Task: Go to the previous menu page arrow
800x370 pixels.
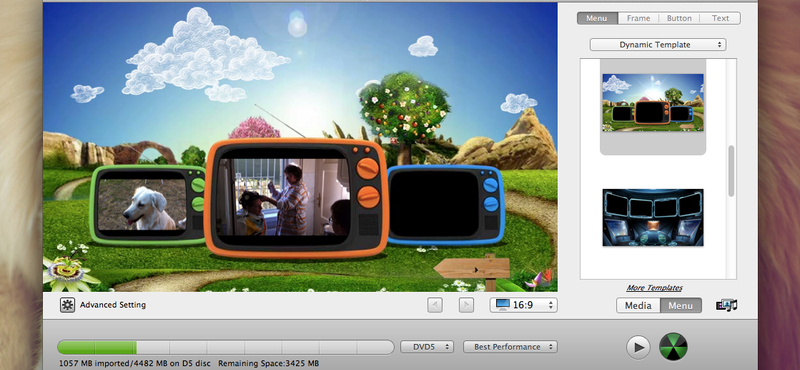Action: pos(435,305)
